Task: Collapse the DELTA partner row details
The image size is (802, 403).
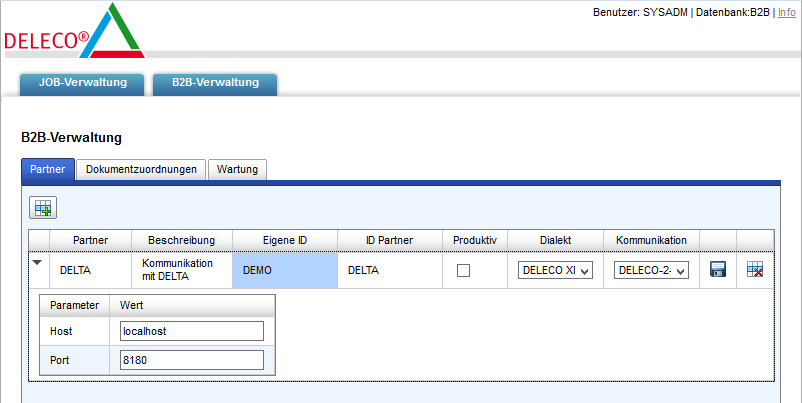Action: (x=38, y=263)
